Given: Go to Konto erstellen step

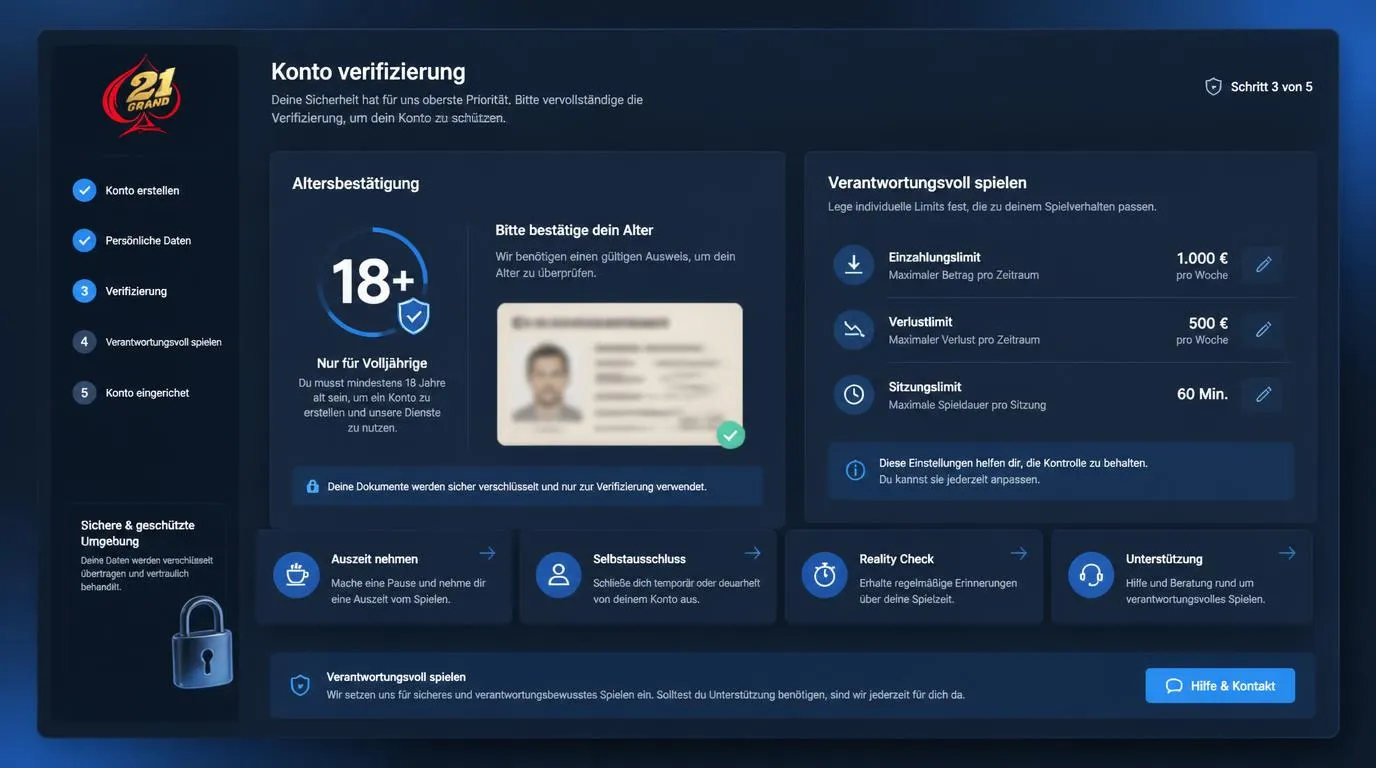Looking at the screenshot, I should 142,190.
